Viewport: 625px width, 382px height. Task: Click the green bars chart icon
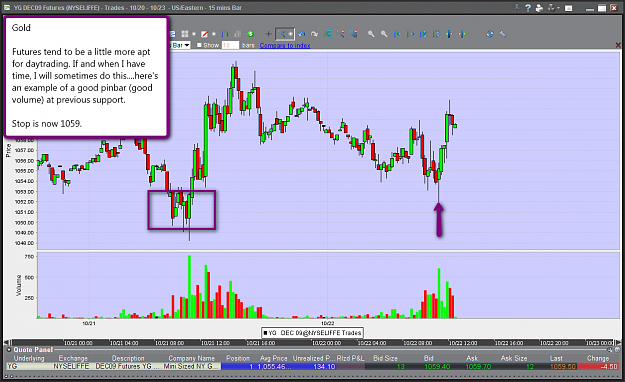[x=225, y=34]
